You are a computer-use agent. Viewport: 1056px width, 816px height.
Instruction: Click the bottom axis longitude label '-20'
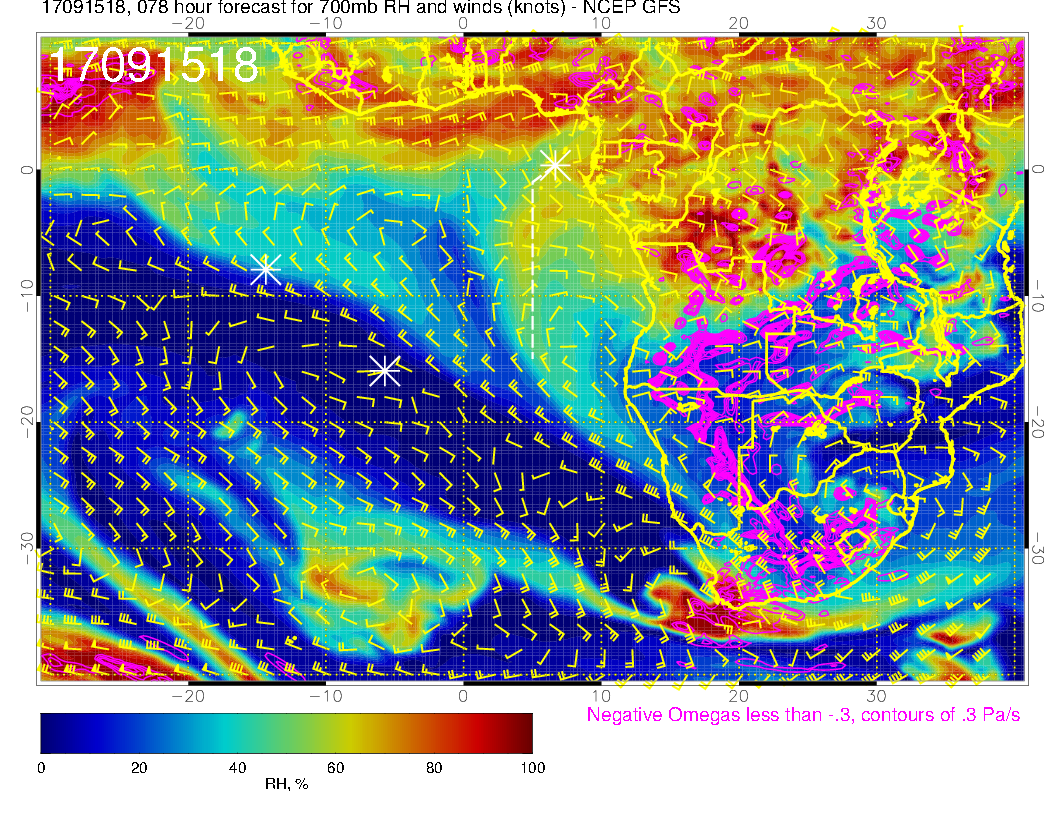[188, 696]
